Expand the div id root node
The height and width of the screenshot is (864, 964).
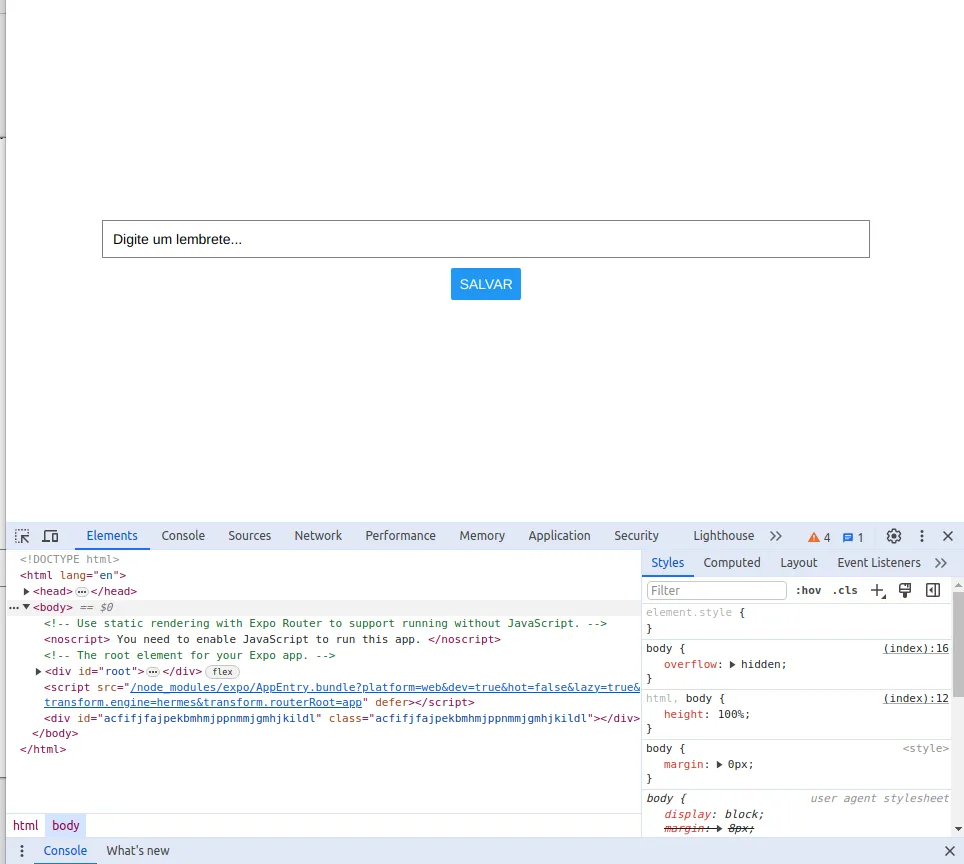point(38,672)
